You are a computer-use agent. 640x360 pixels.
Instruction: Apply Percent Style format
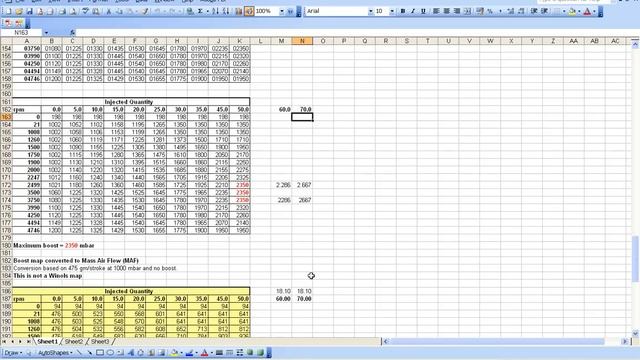point(490,11)
